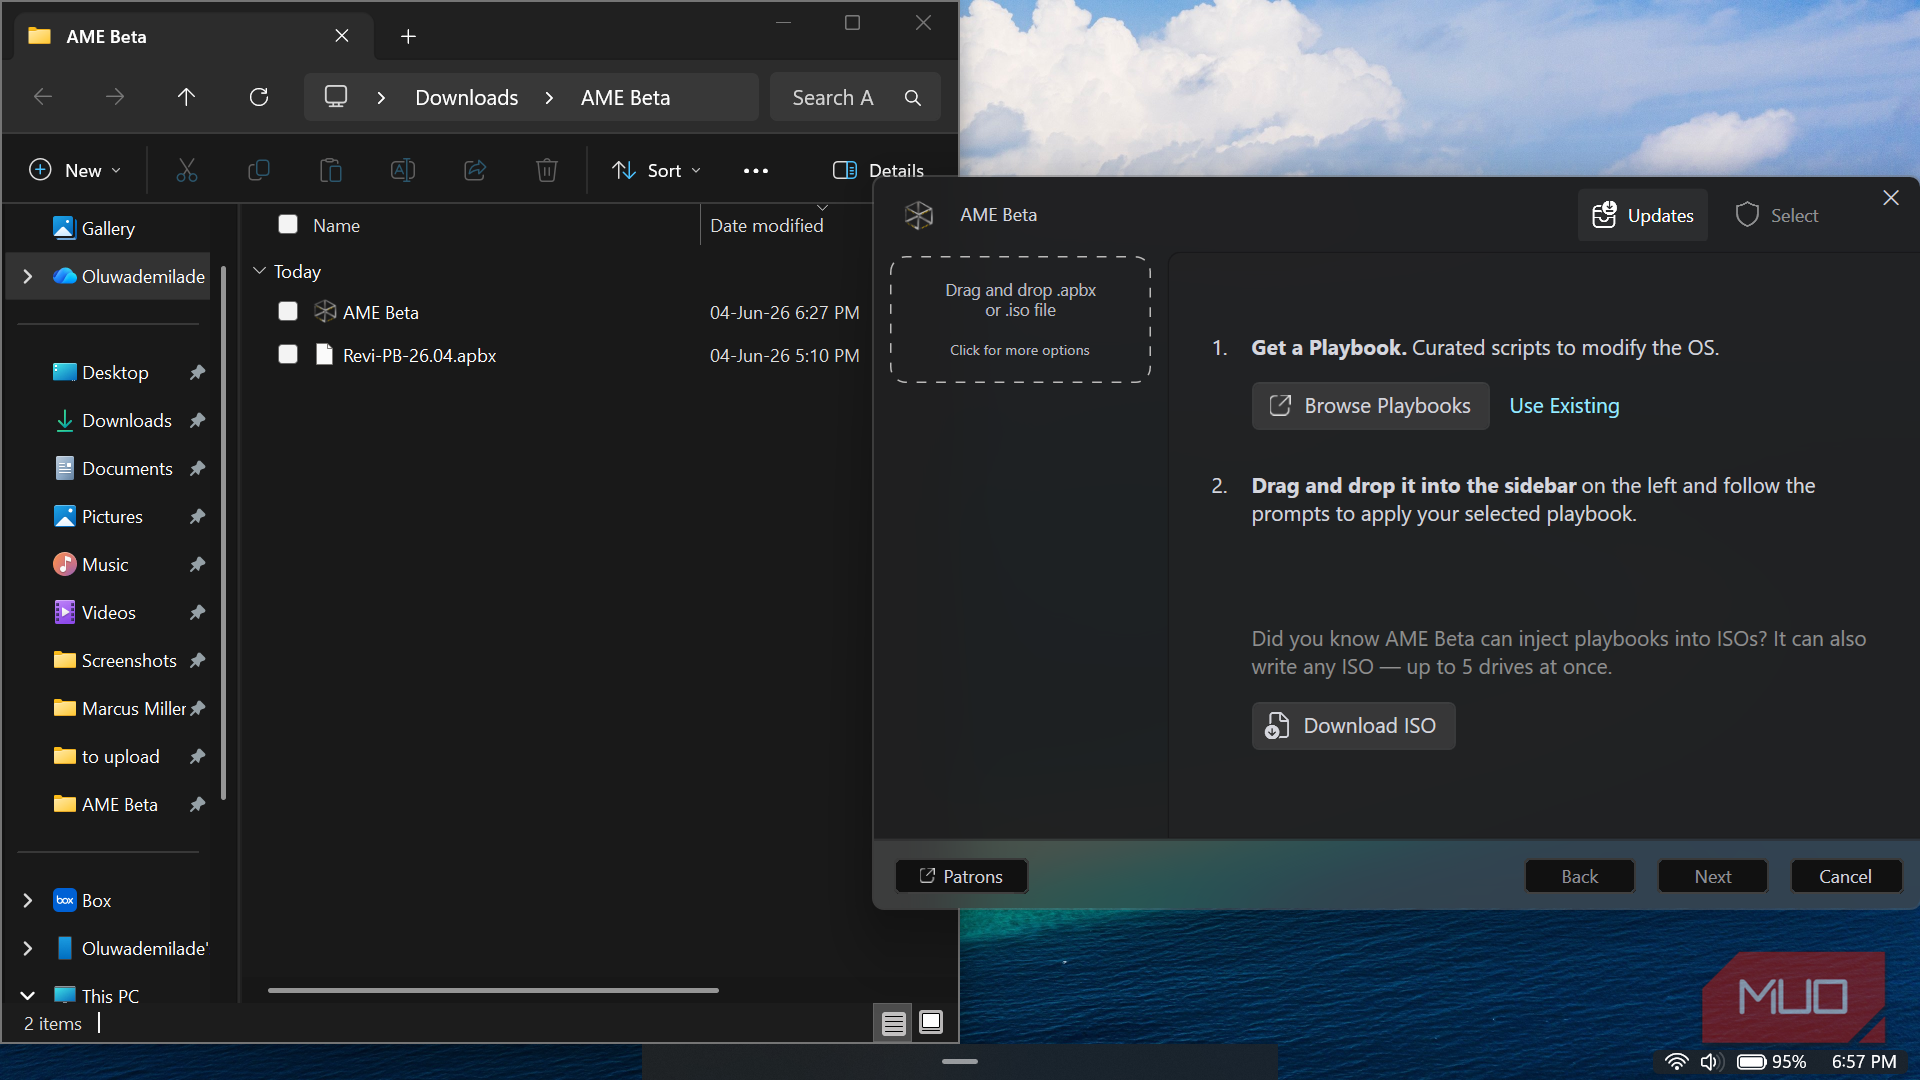Open the Select tab in AME Beta
Image resolution: width=1920 pixels, height=1080 pixels.
click(1776, 215)
